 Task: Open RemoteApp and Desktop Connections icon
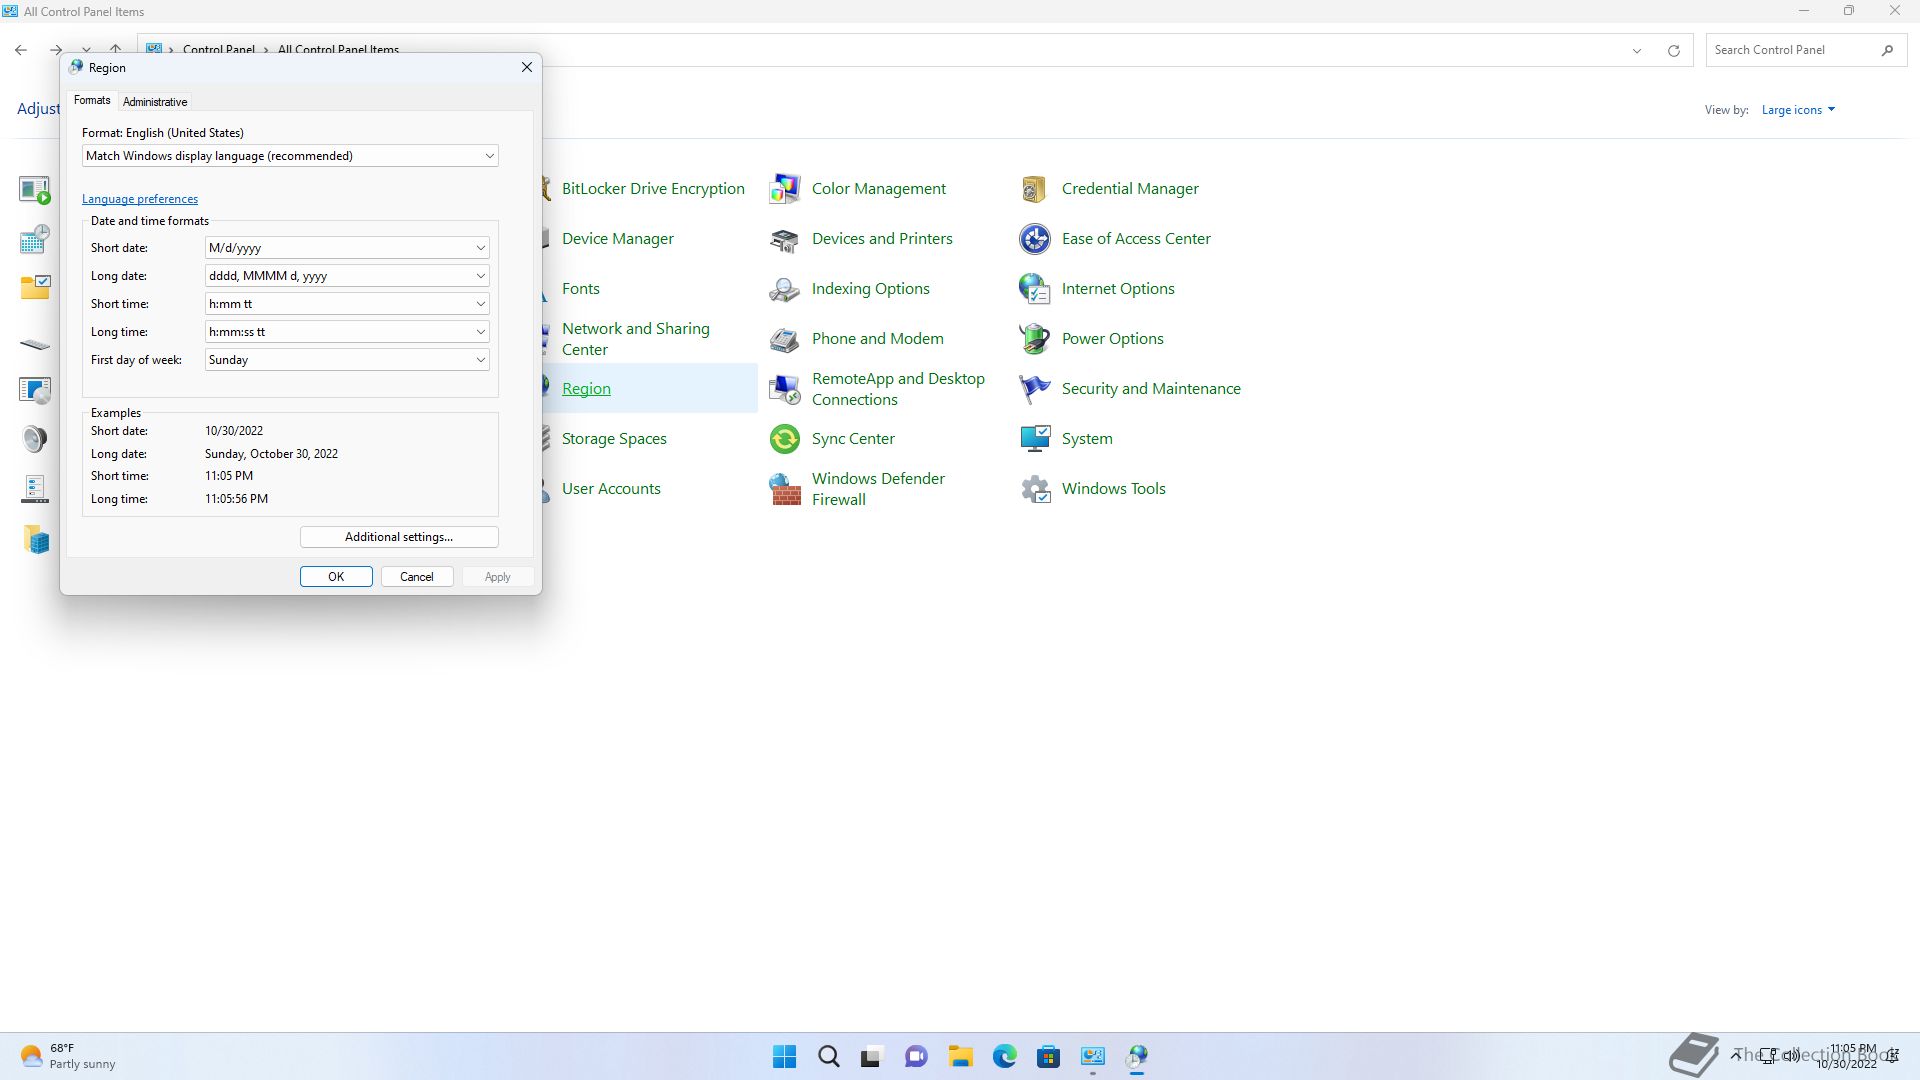[785, 389]
